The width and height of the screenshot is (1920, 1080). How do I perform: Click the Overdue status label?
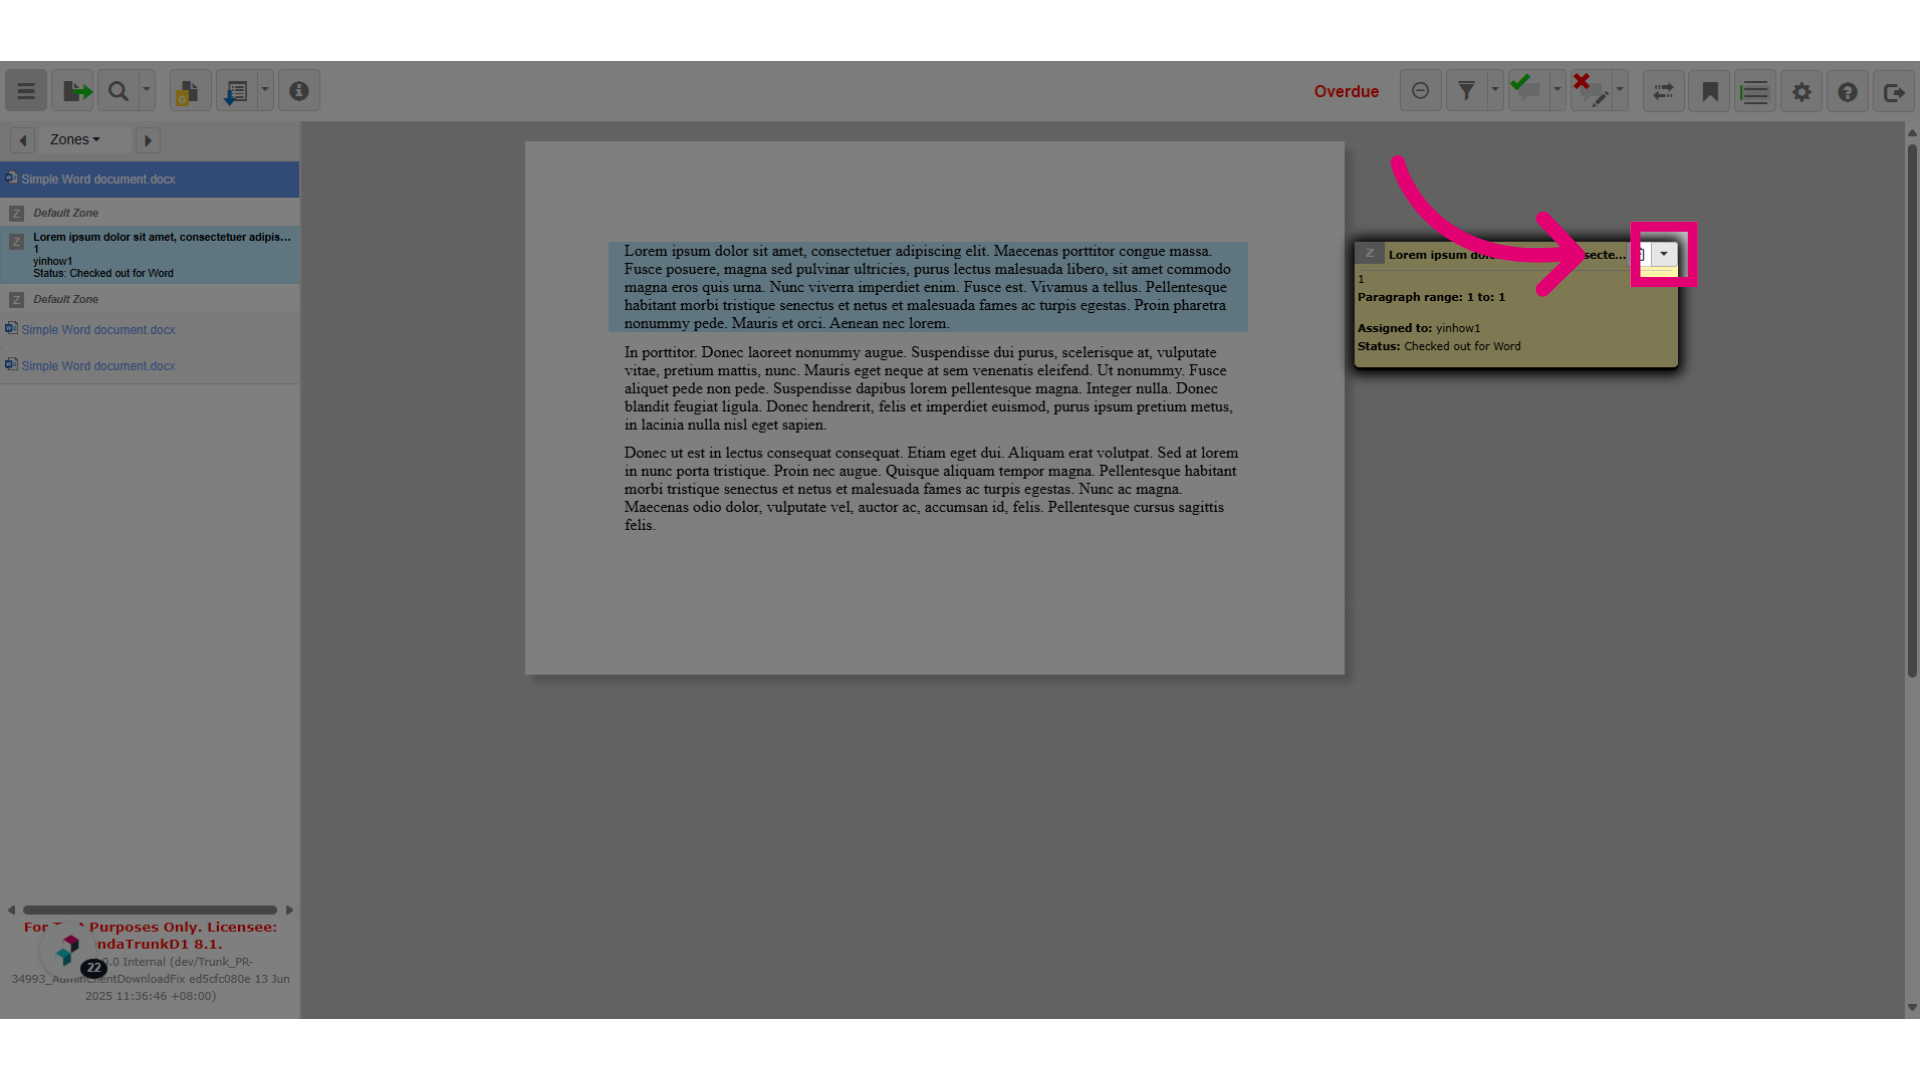click(x=1346, y=91)
